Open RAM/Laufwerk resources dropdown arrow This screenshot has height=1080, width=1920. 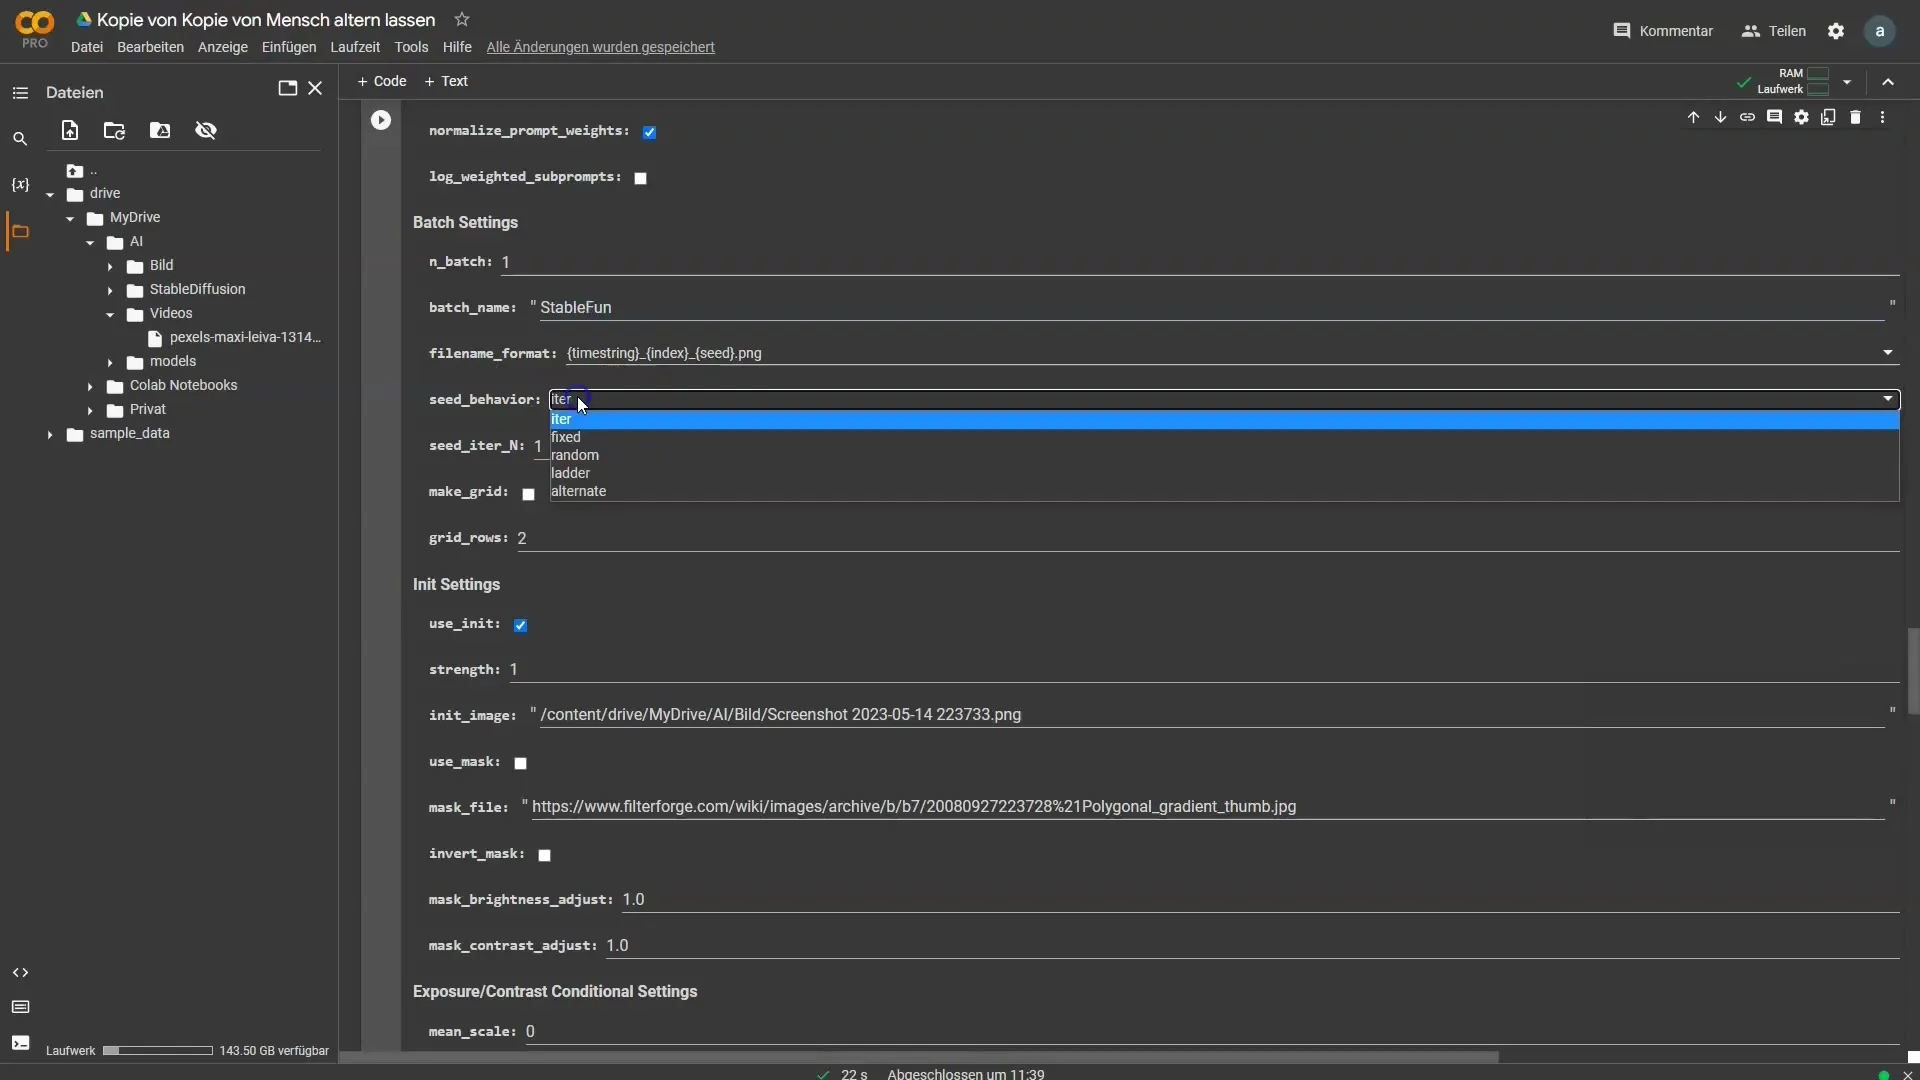pos(1847,82)
